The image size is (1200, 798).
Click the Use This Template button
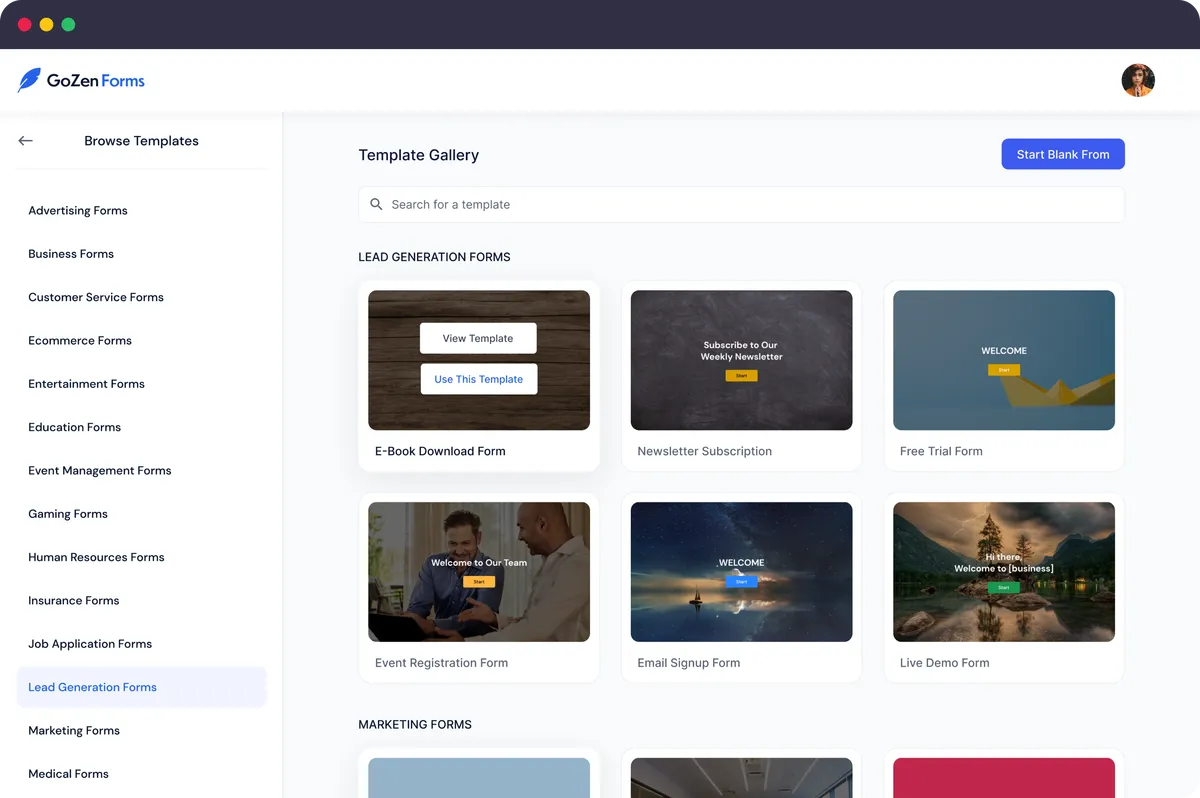tap(478, 379)
